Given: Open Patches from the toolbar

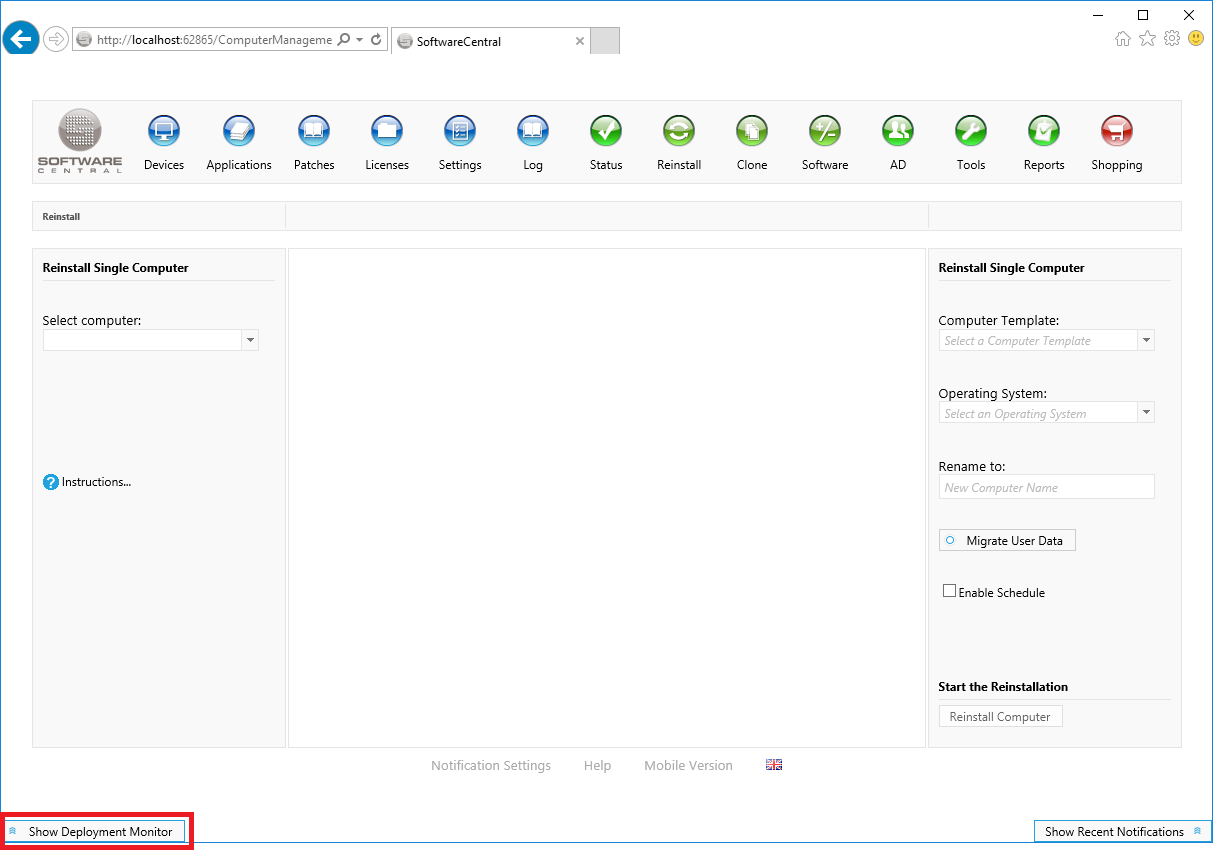Looking at the screenshot, I should click(314, 131).
